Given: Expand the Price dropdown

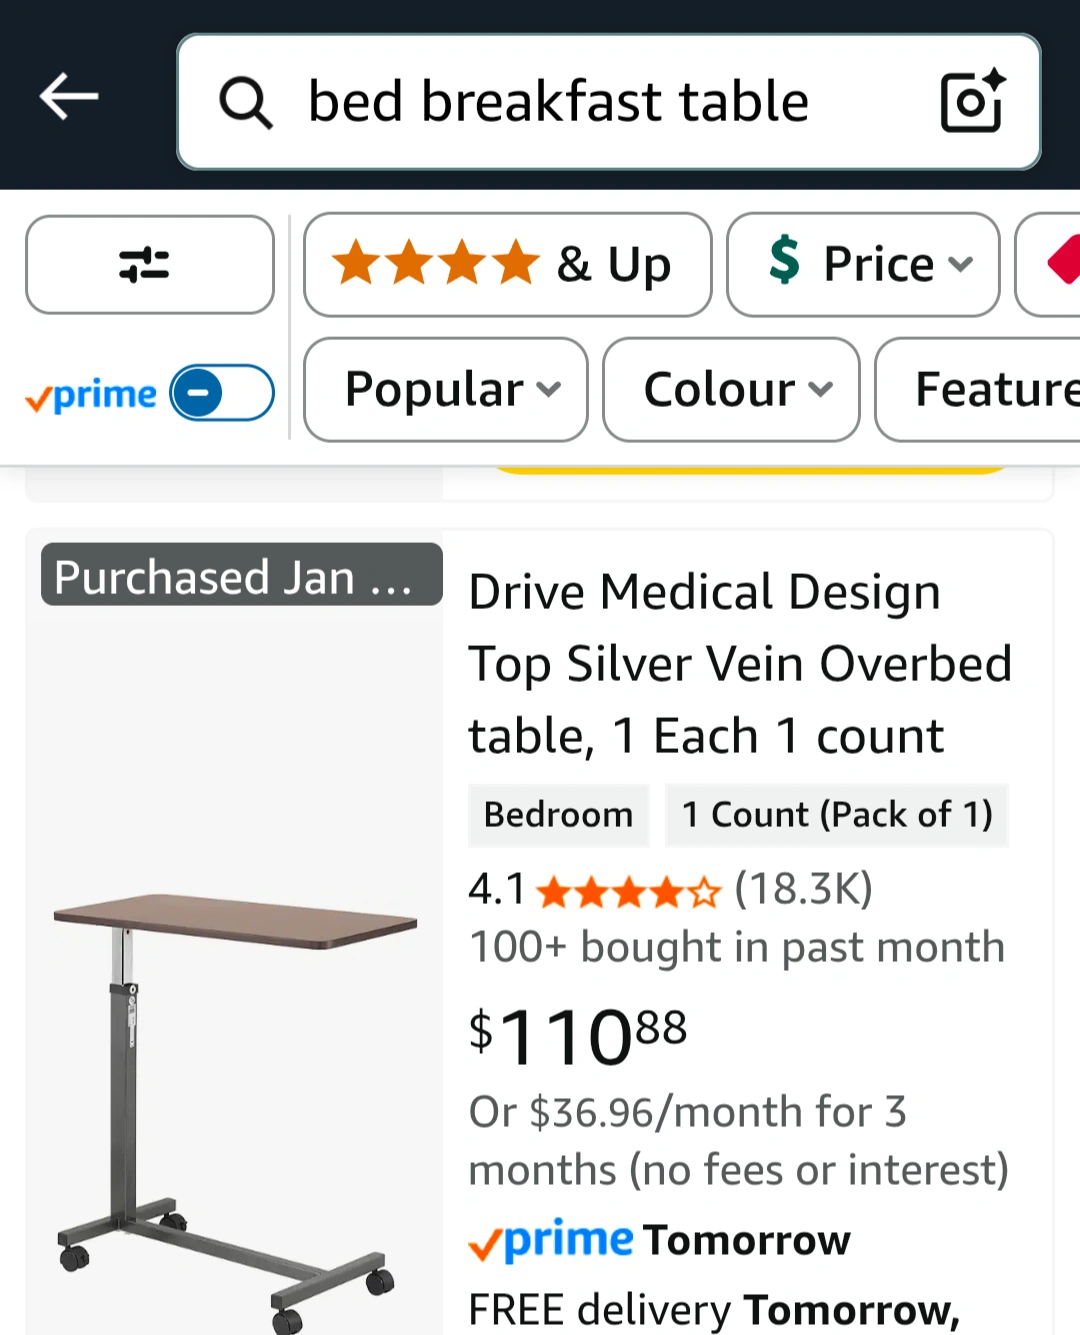Looking at the screenshot, I should [x=863, y=265].
